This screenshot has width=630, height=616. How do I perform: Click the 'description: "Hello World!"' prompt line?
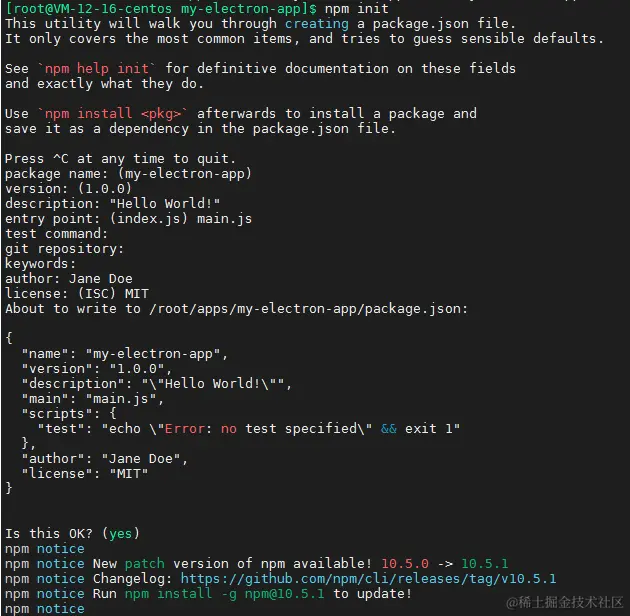click(112, 203)
